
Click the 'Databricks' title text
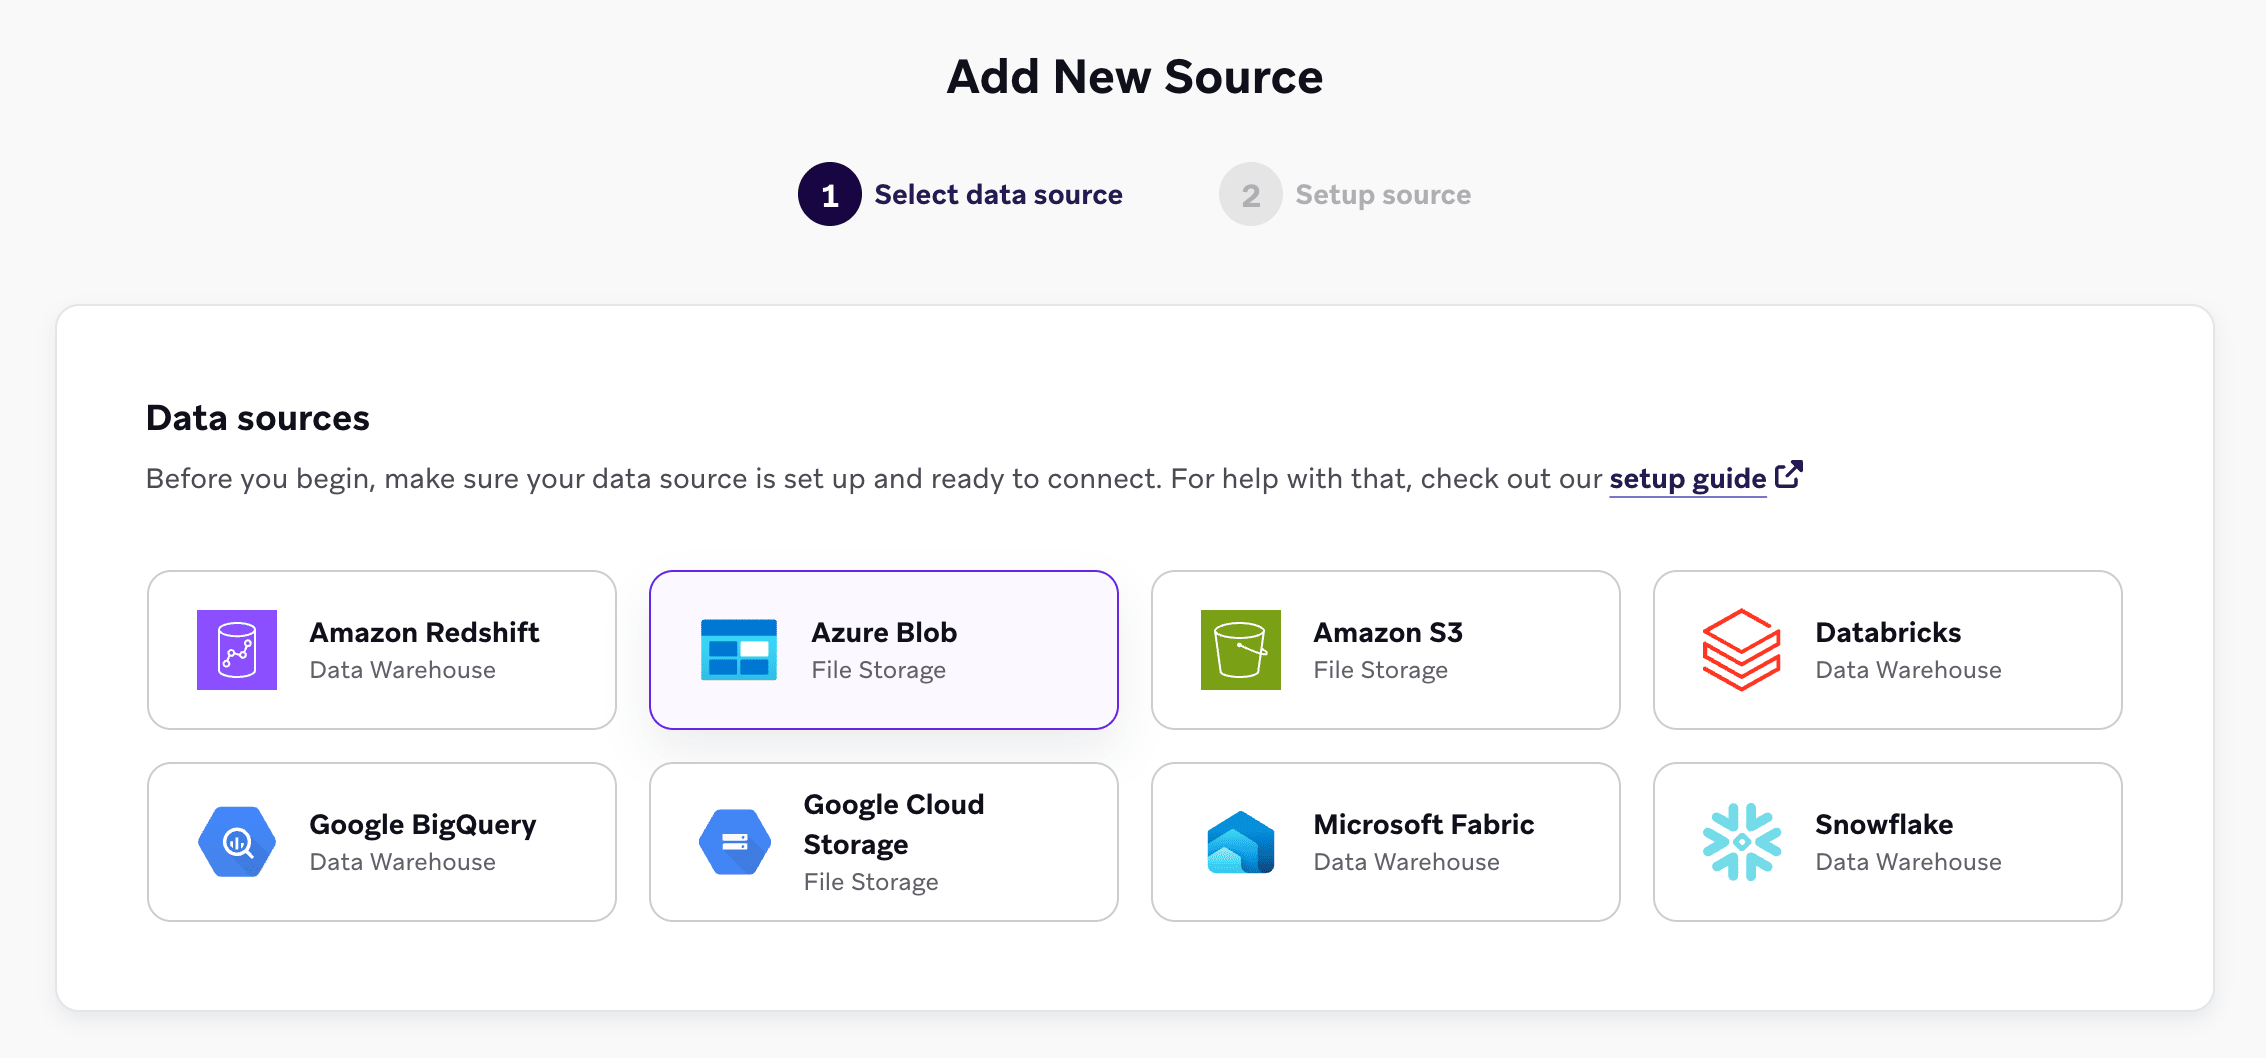coord(1888,632)
